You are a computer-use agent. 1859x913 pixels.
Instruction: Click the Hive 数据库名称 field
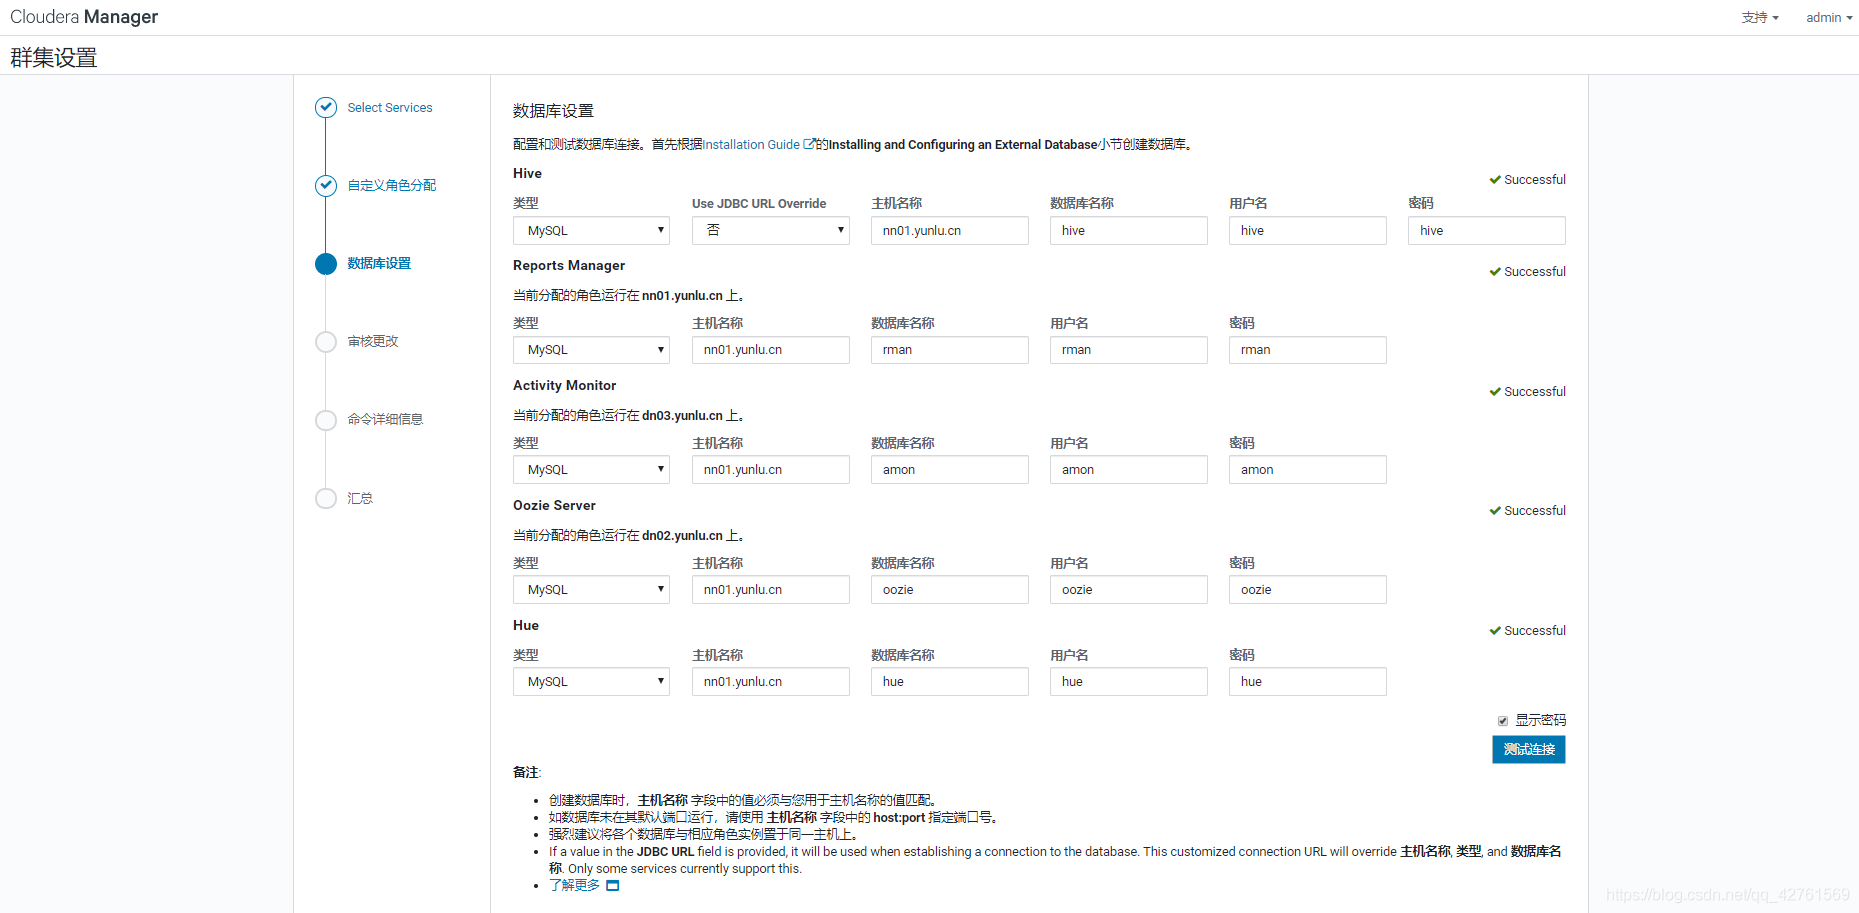click(x=1129, y=230)
